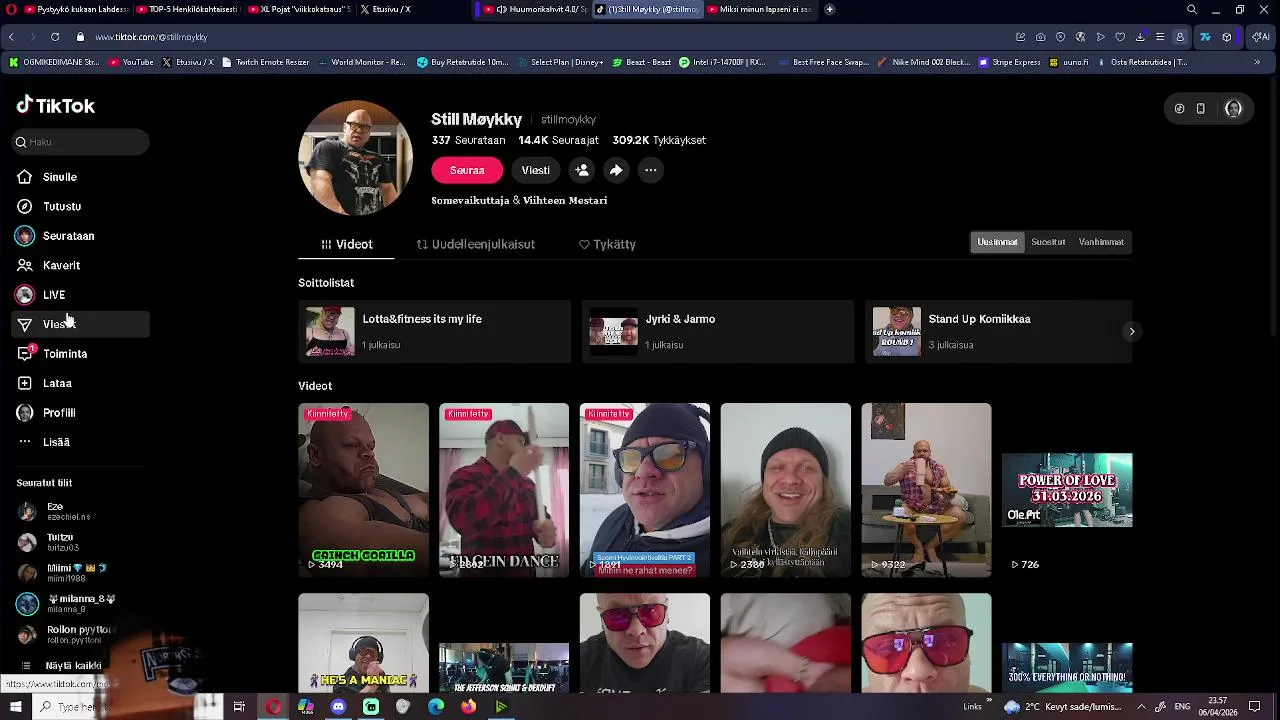This screenshot has width=1280, height=720.
Task: Click the TikTok logo
Action: (x=56, y=105)
